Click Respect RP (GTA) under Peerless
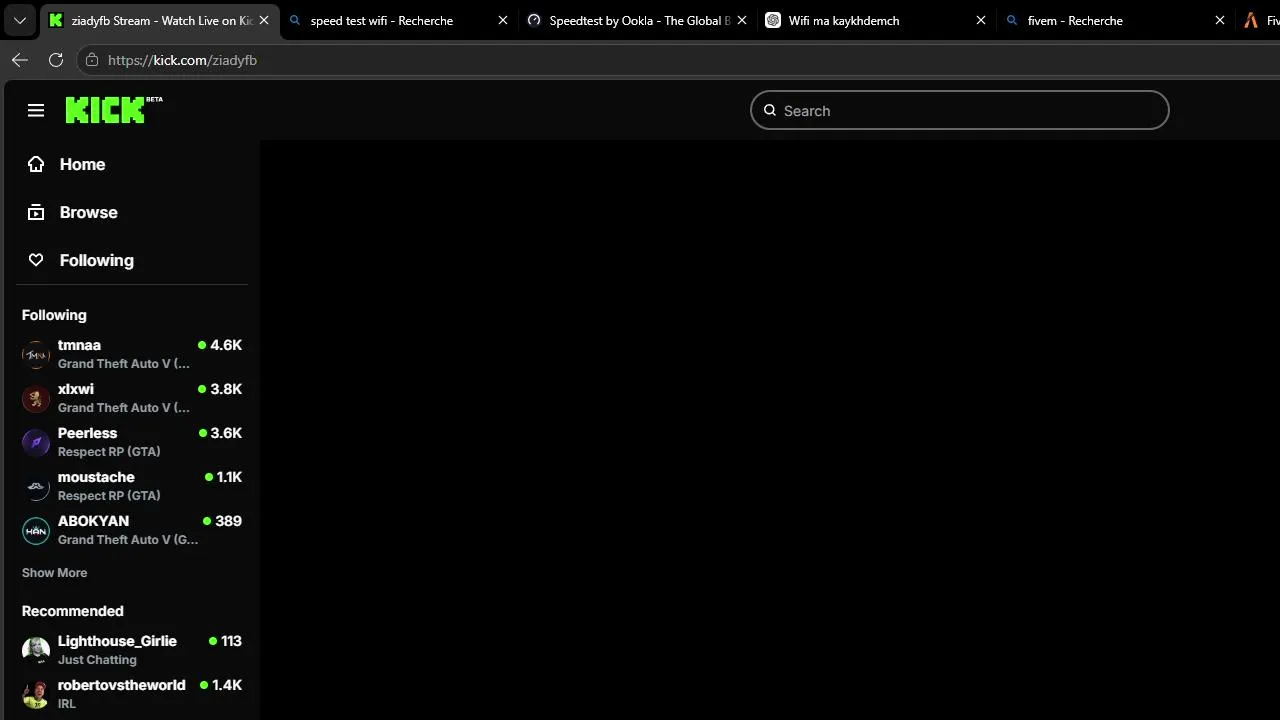Screen dimensions: 1280x720 [x=109, y=452]
